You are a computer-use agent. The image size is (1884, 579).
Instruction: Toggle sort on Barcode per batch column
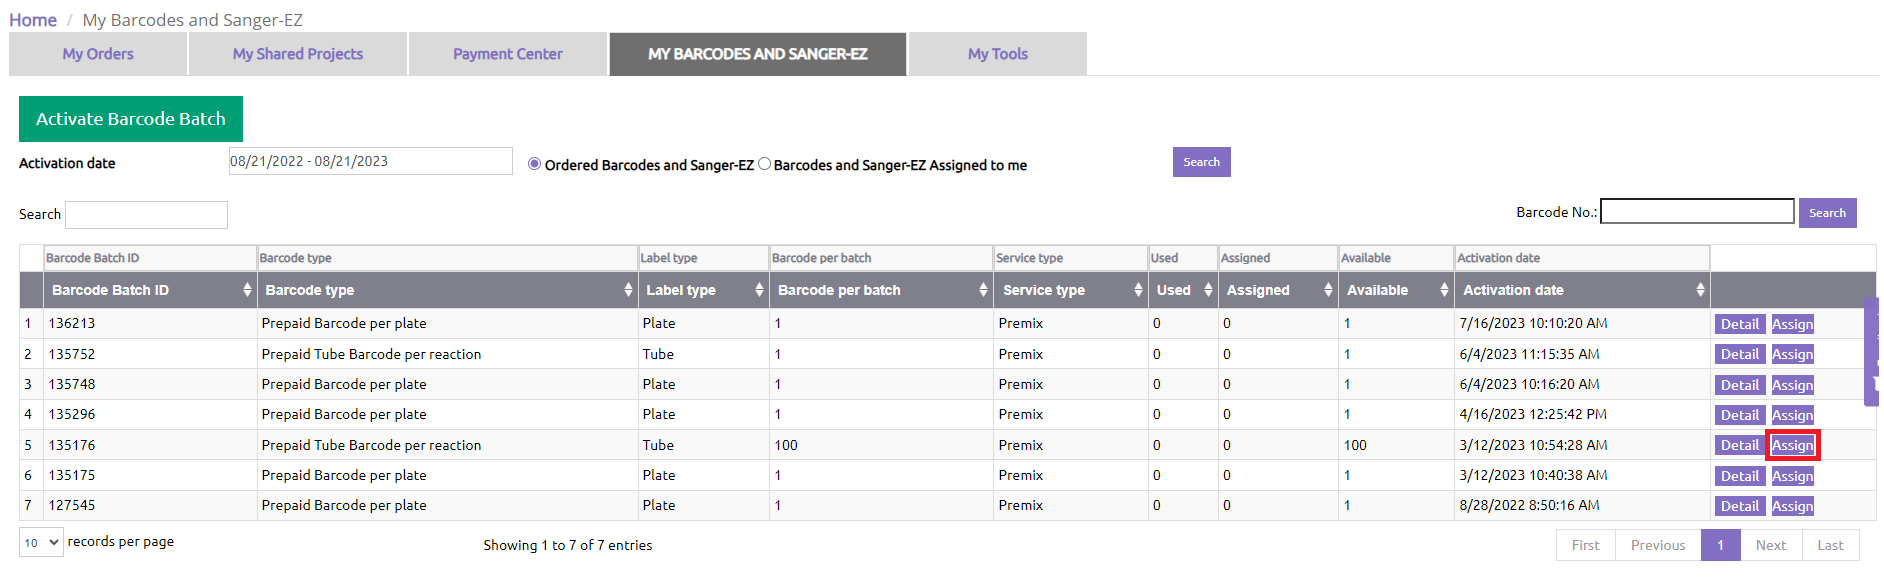[x=983, y=290]
